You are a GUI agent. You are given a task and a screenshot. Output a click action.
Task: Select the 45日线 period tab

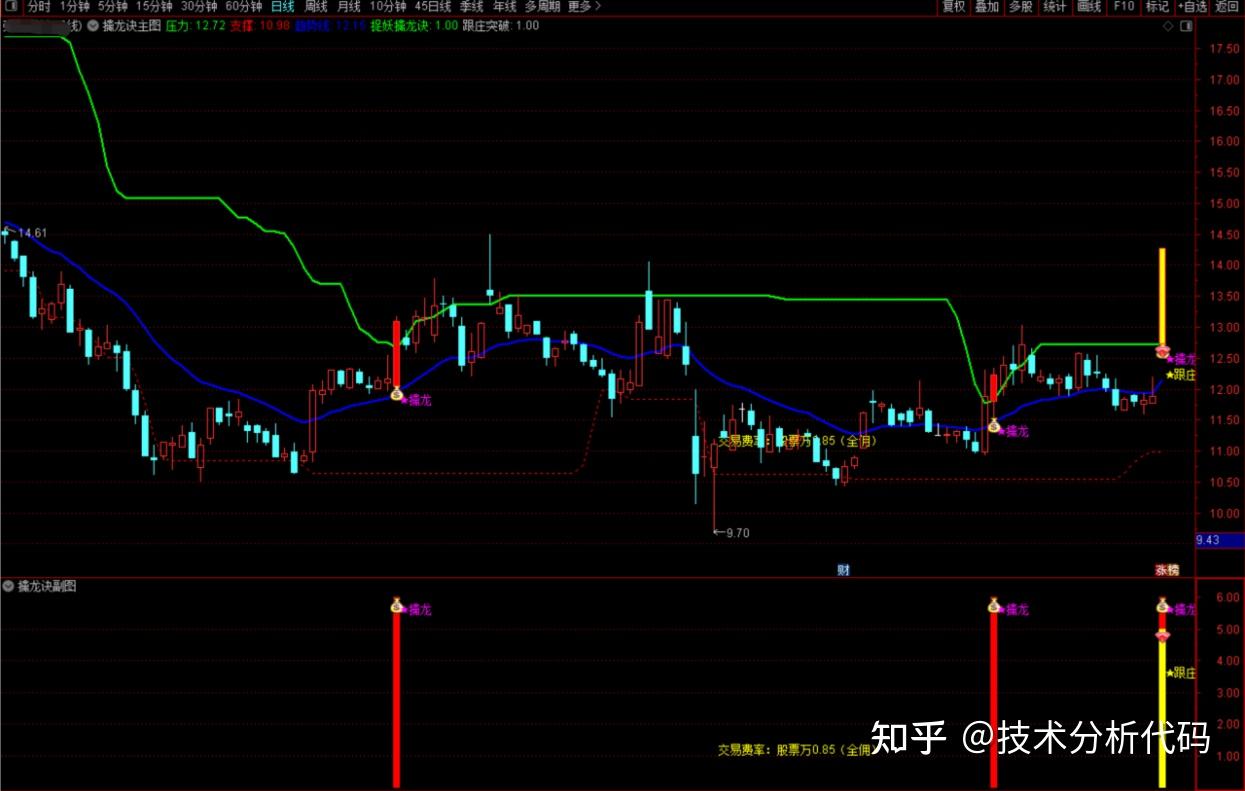434,6
